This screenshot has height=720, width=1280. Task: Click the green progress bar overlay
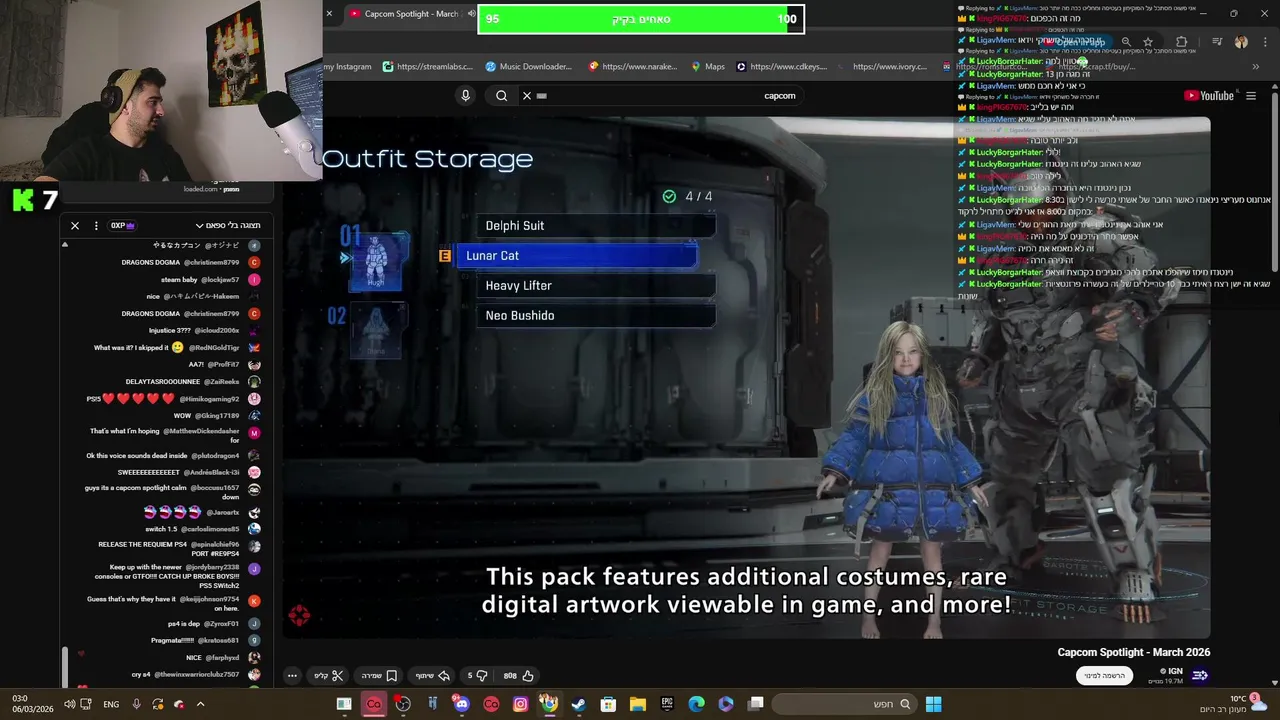641,19
